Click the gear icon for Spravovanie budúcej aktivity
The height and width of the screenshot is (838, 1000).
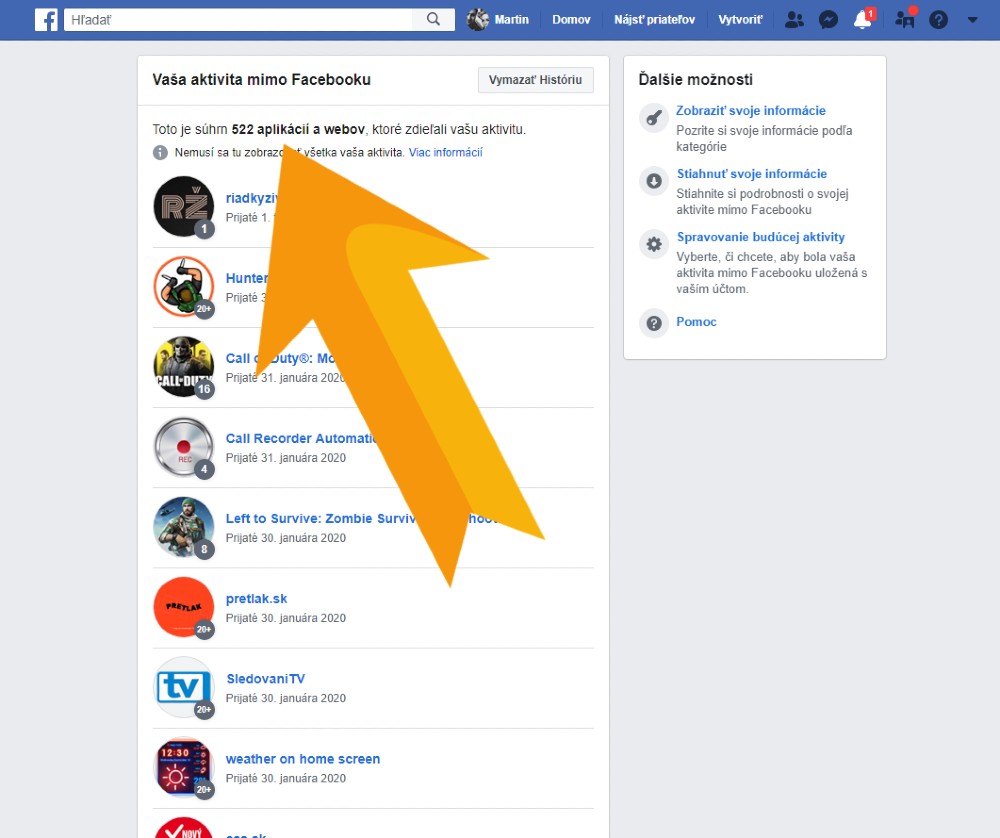(x=654, y=244)
